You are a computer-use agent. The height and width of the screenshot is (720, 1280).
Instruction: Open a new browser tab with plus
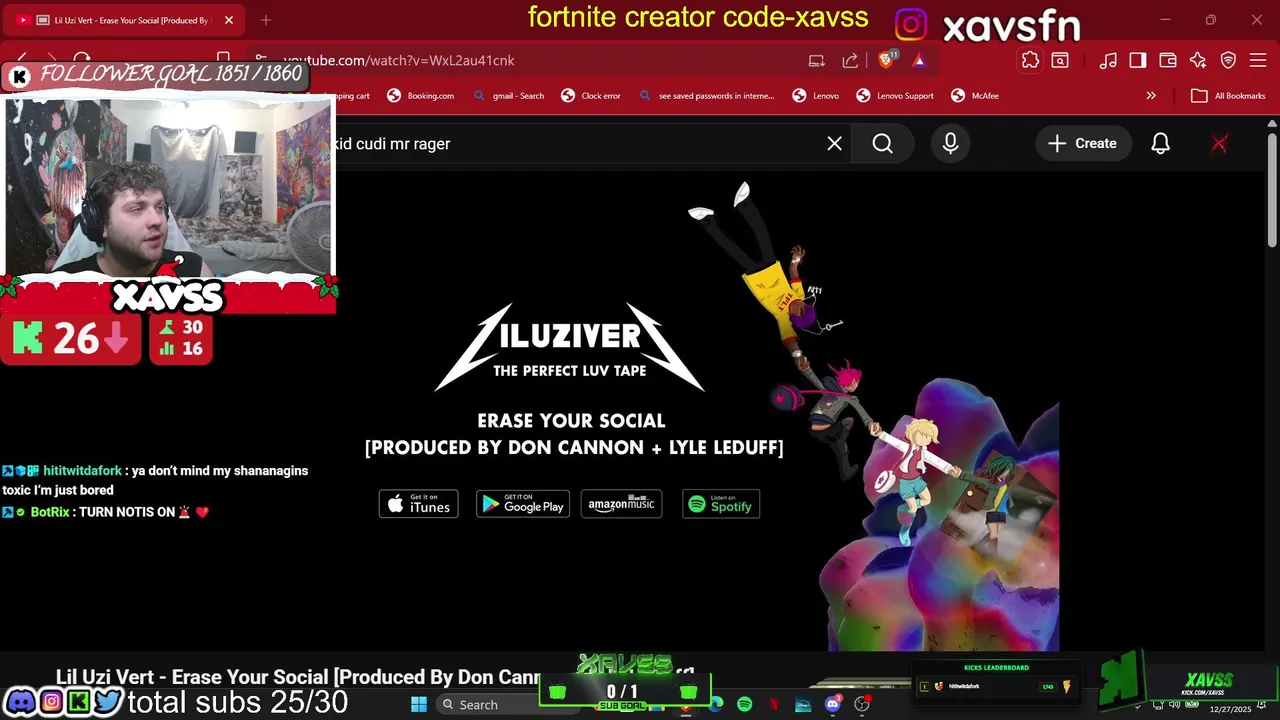coord(266,20)
